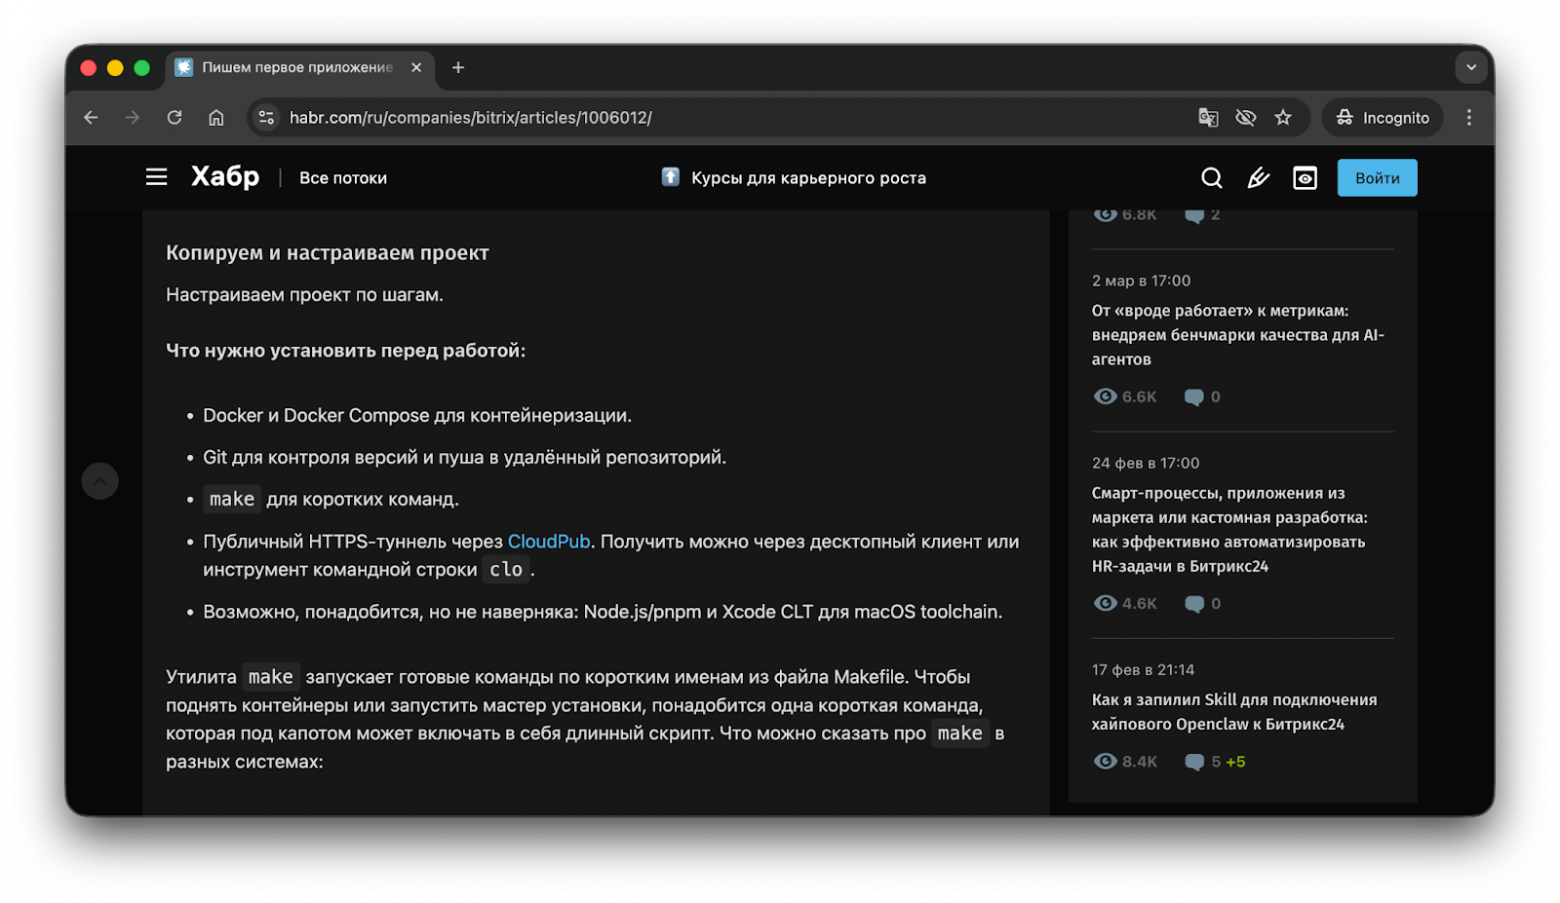The height and width of the screenshot is (903, 1560).
Task: Click the write article pen icon
Action: (x=1258, y=177)
